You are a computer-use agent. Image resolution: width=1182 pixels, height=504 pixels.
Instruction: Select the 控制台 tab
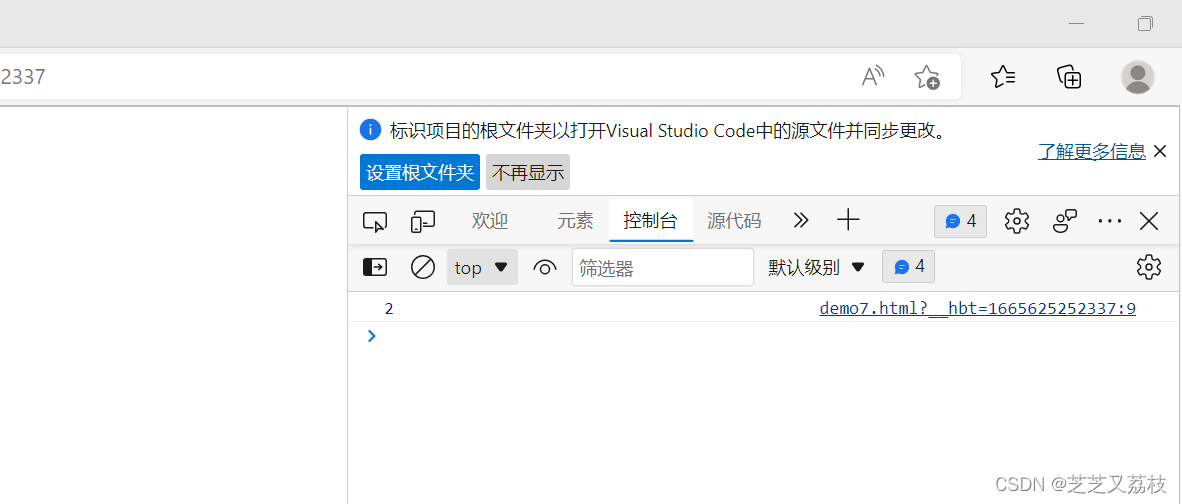[651, 221]
